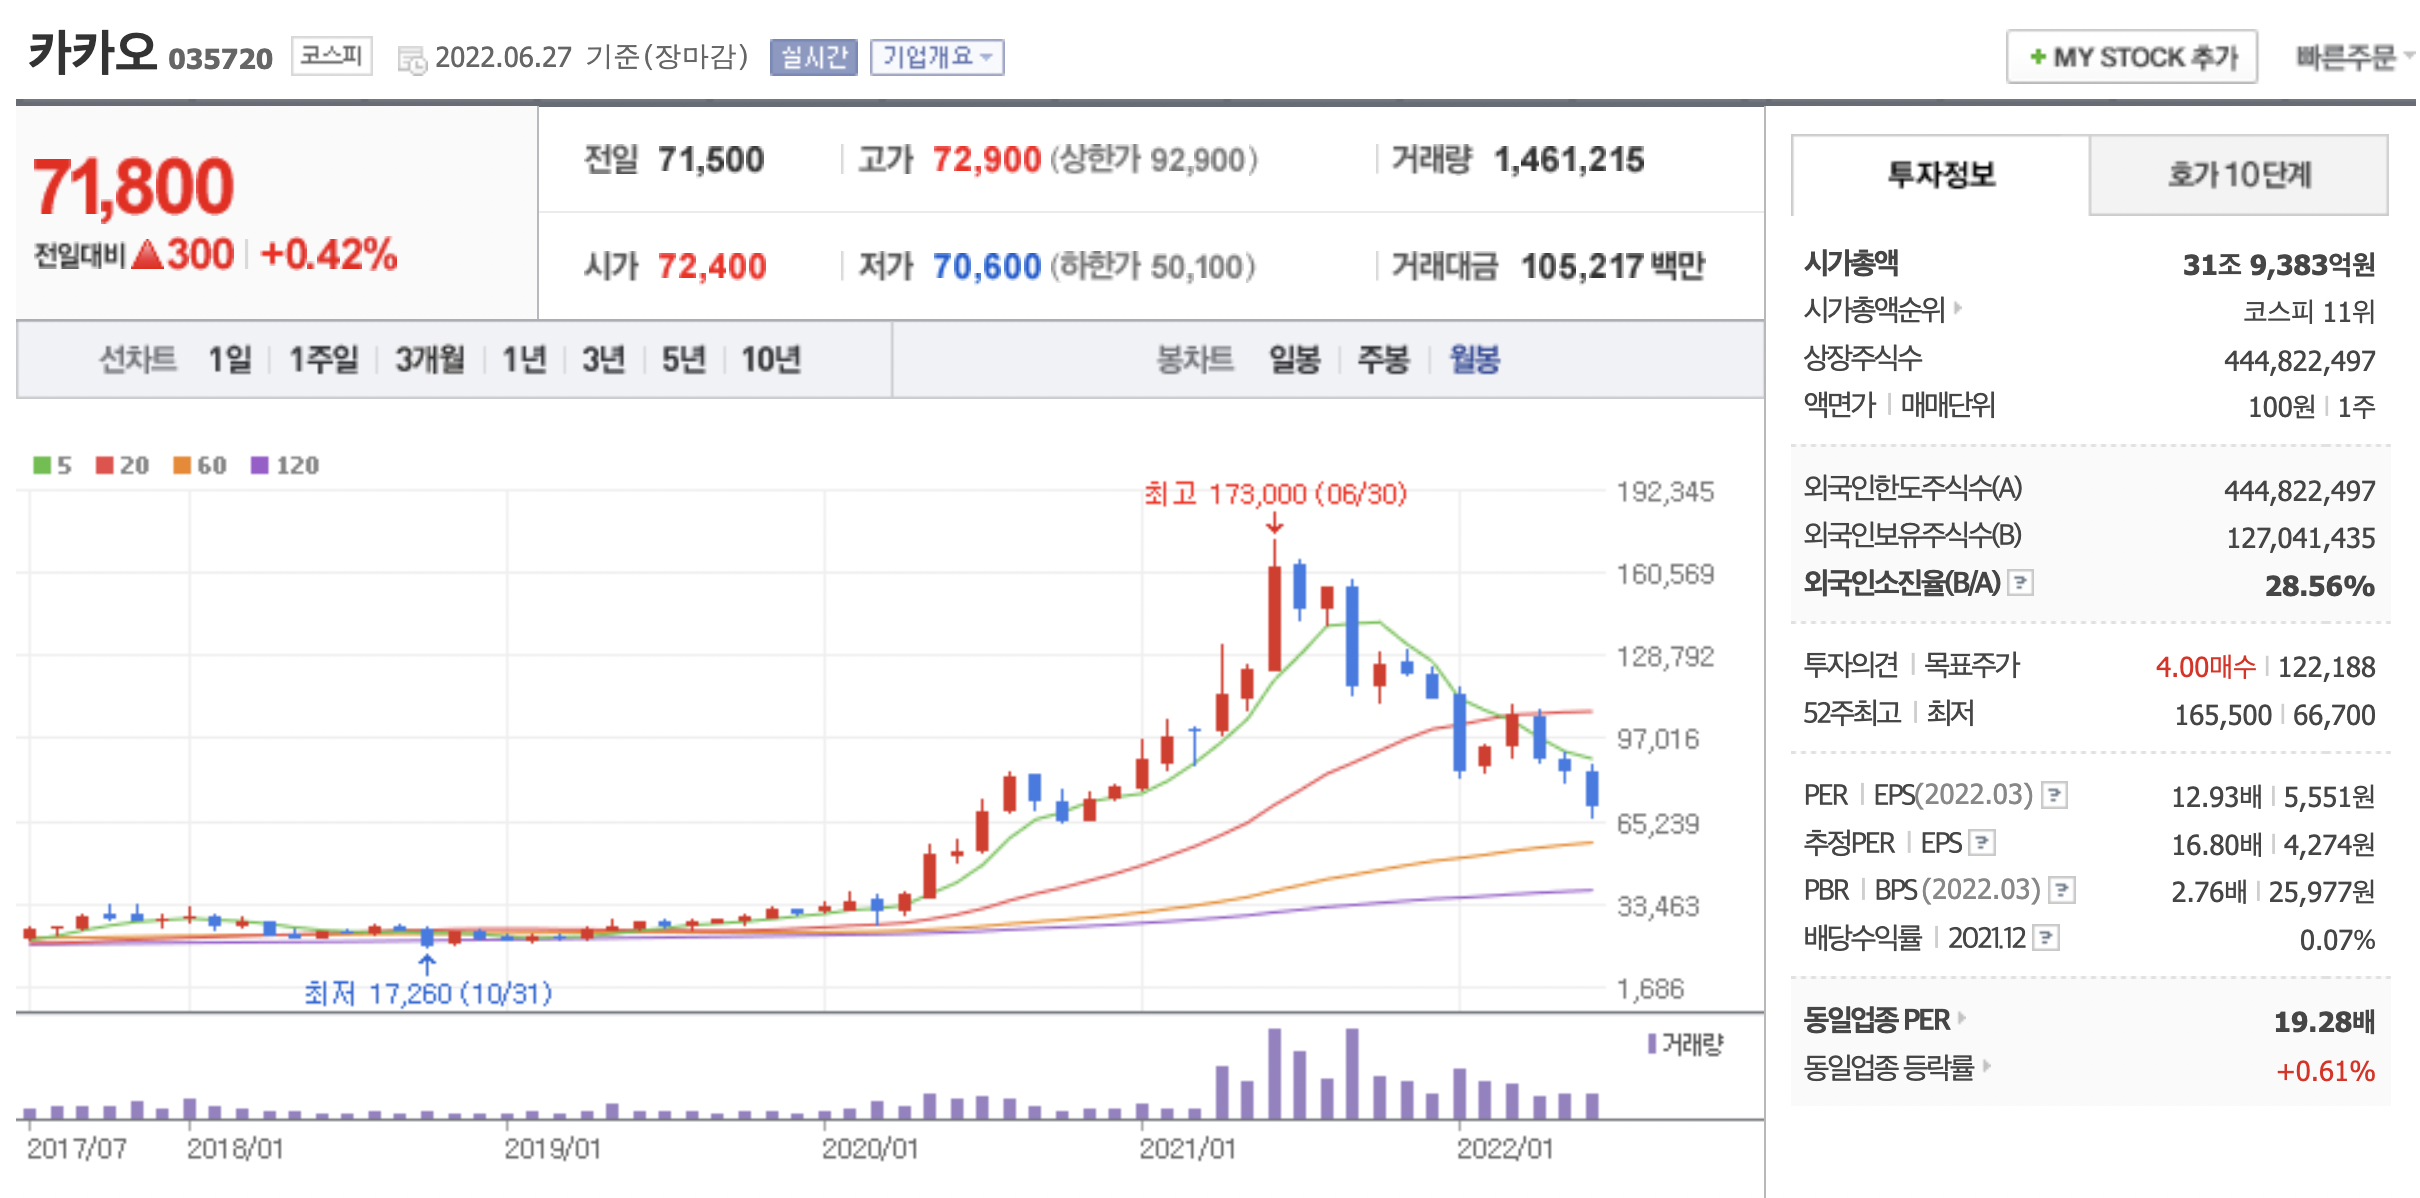The height and width of the screenshot is (1198, 2420).
Task: Open the 기업개요 dropdown
Action: 937,57
